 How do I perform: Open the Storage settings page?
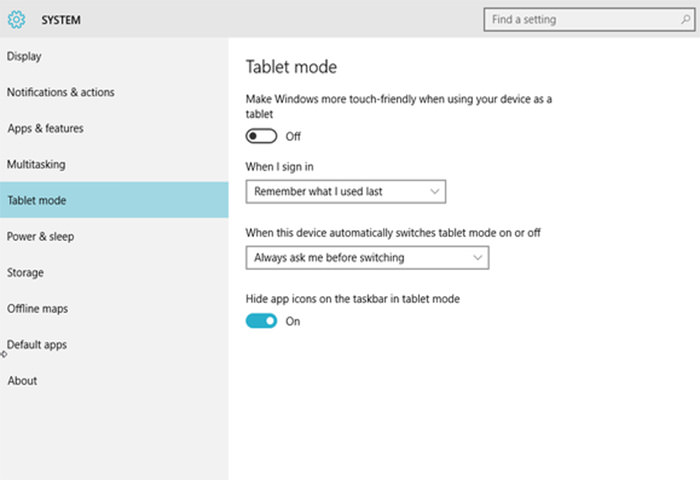(x=25, y=272)
